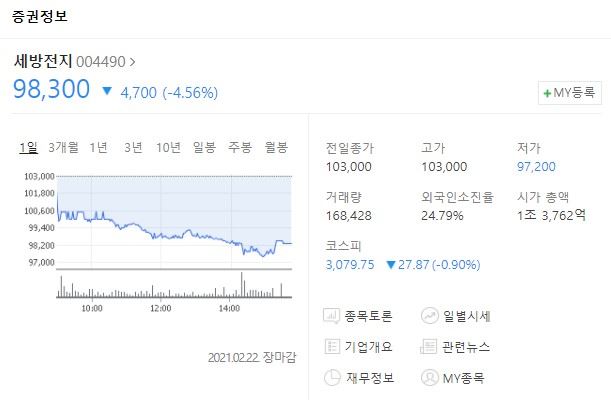Open the 관련뉴스 related news icon
The image size is (611, 400).
point(428,346)
